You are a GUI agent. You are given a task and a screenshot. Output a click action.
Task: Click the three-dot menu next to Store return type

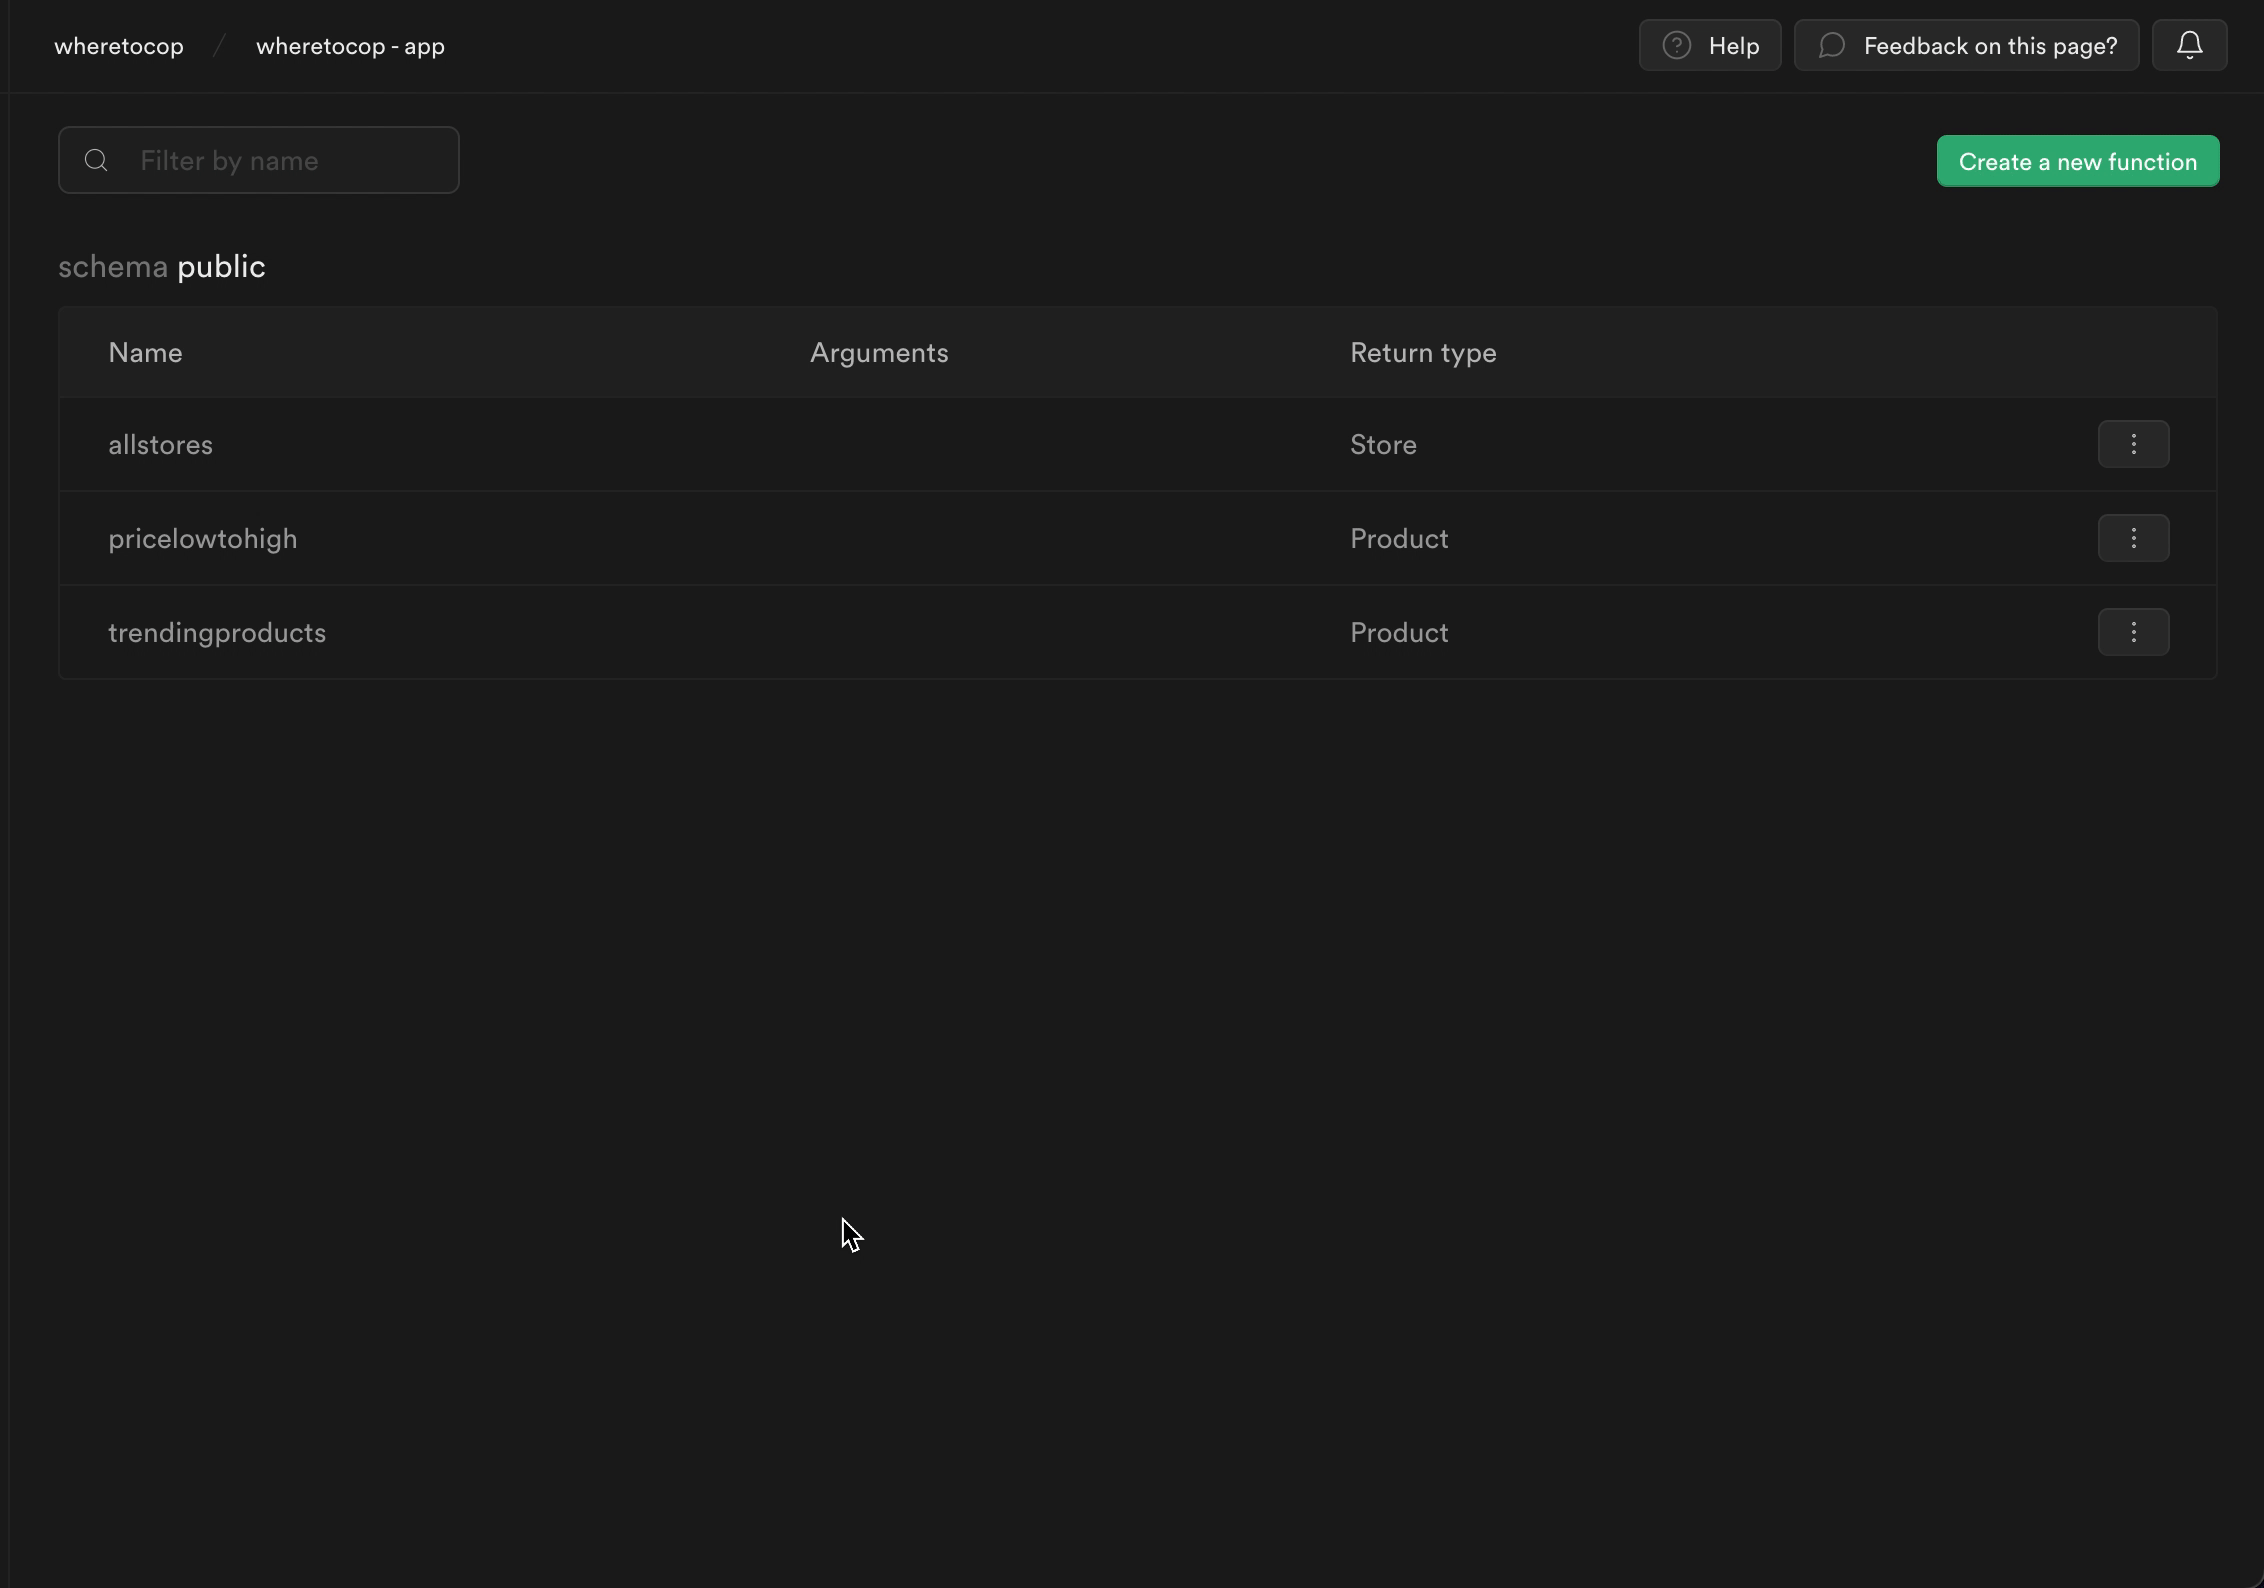(x=2134, y=443)
